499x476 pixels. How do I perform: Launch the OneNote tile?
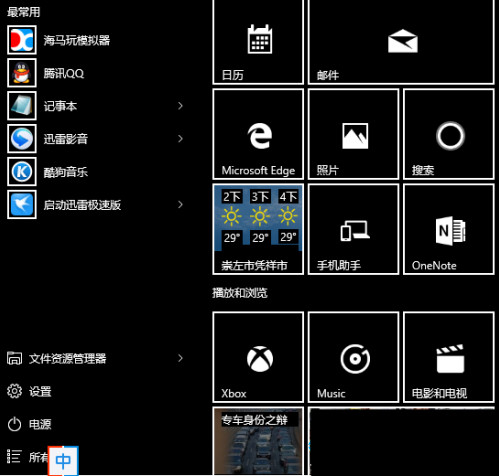[449, 229]
